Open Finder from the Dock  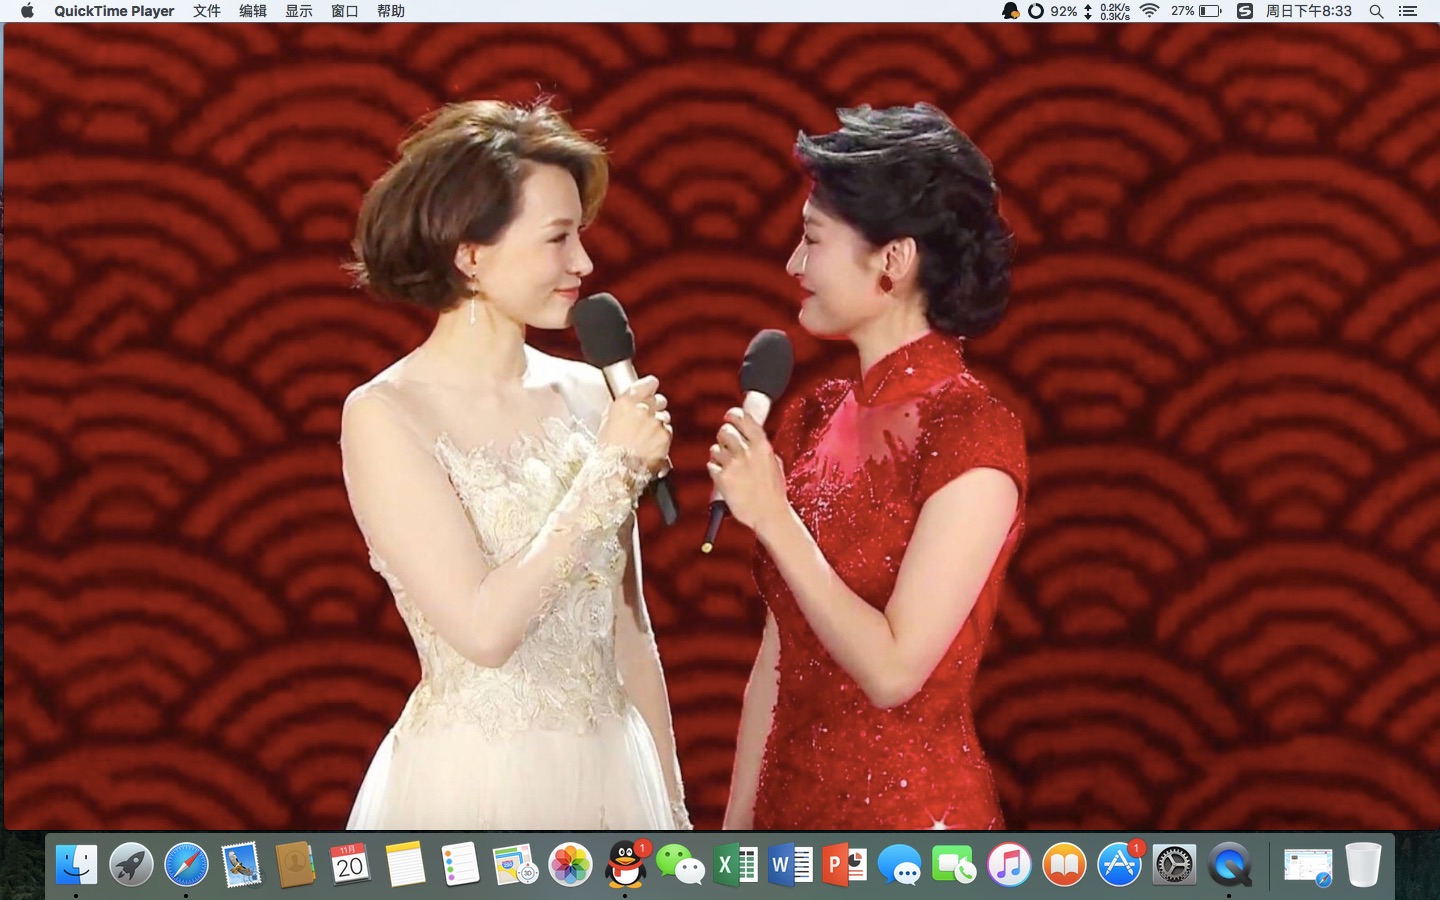click(x=76, y=864)
